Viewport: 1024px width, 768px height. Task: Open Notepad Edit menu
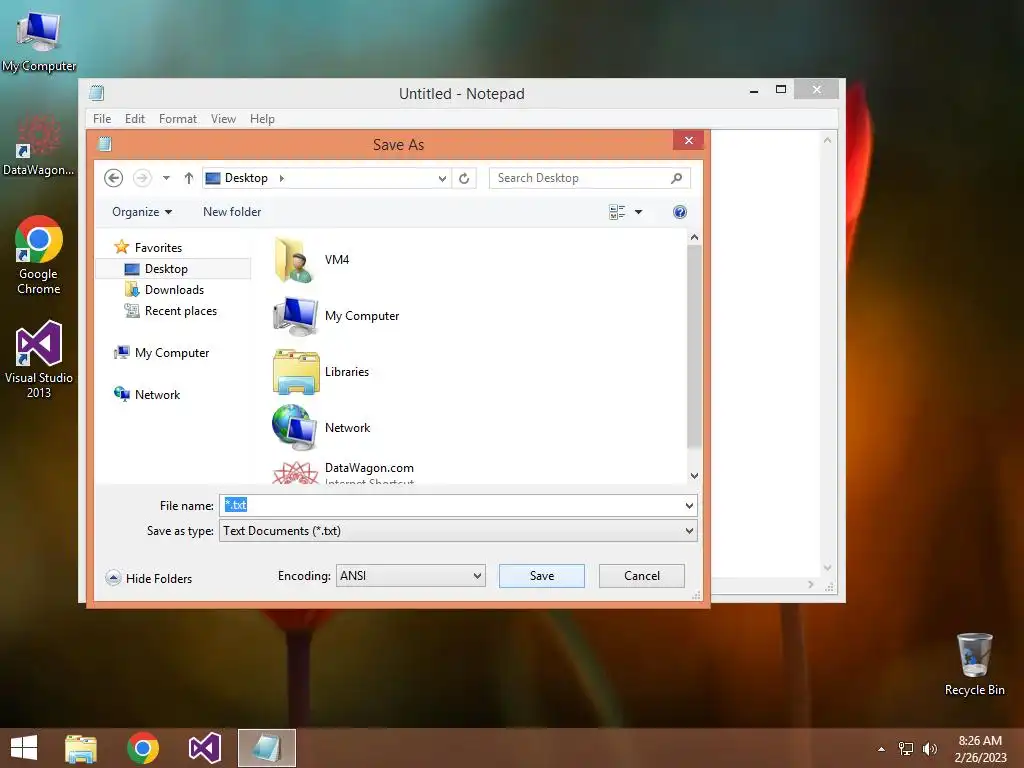tap(135, 119)
